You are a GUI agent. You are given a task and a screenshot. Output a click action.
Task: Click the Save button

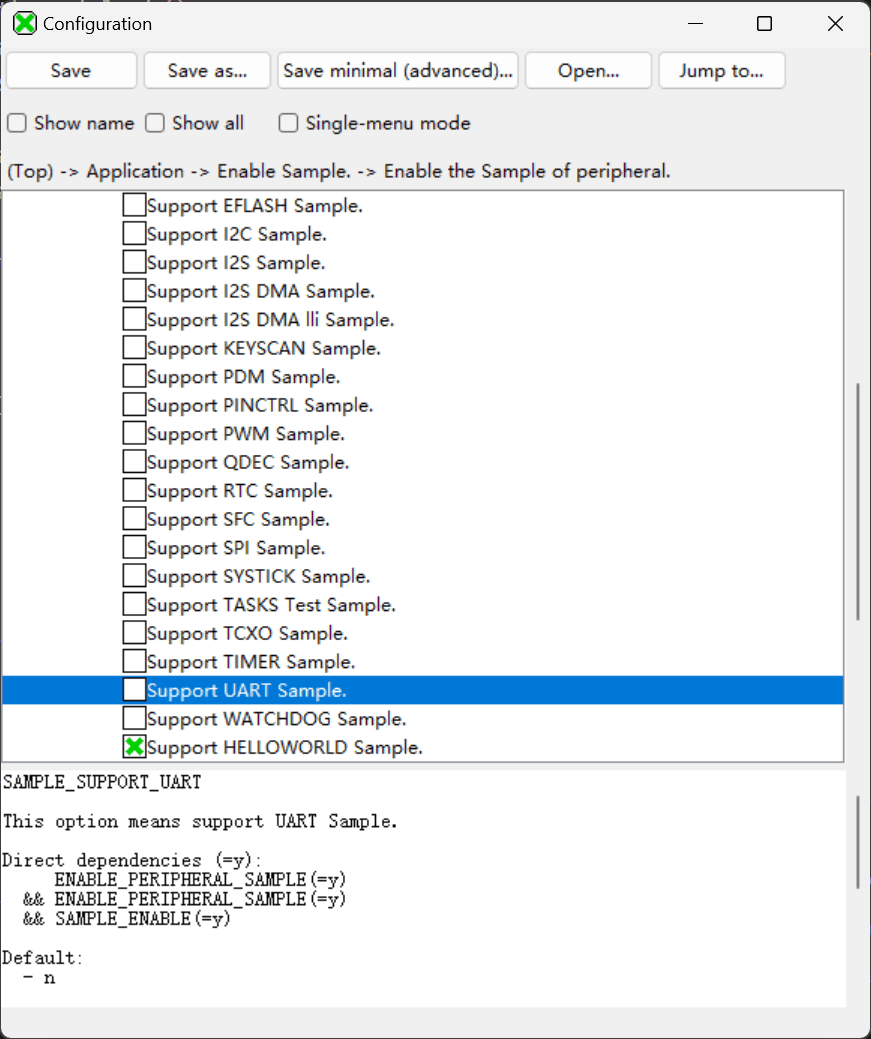(x=71, y=71)
